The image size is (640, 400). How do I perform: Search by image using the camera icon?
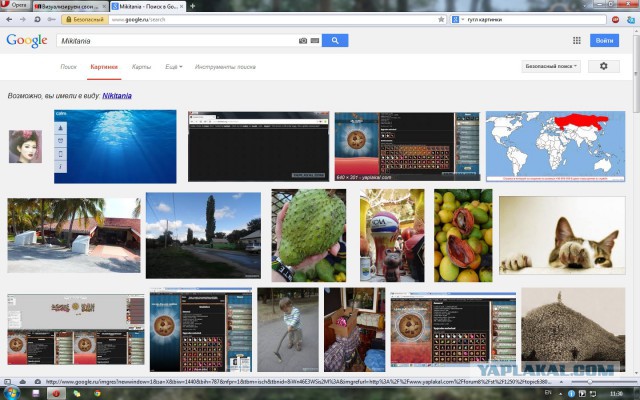(x=303, y=40)
